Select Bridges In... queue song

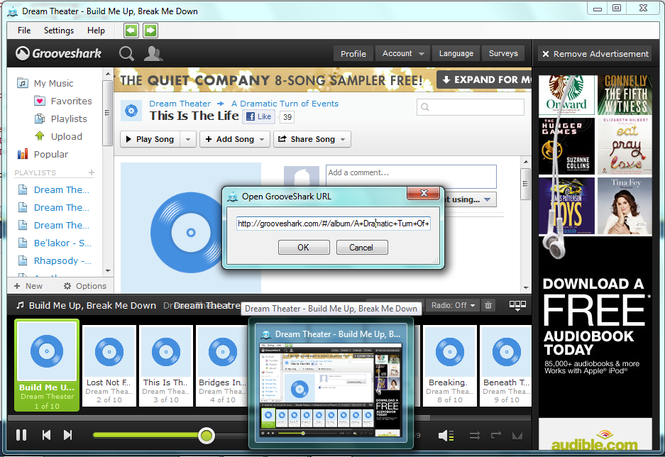coord(223,366)
